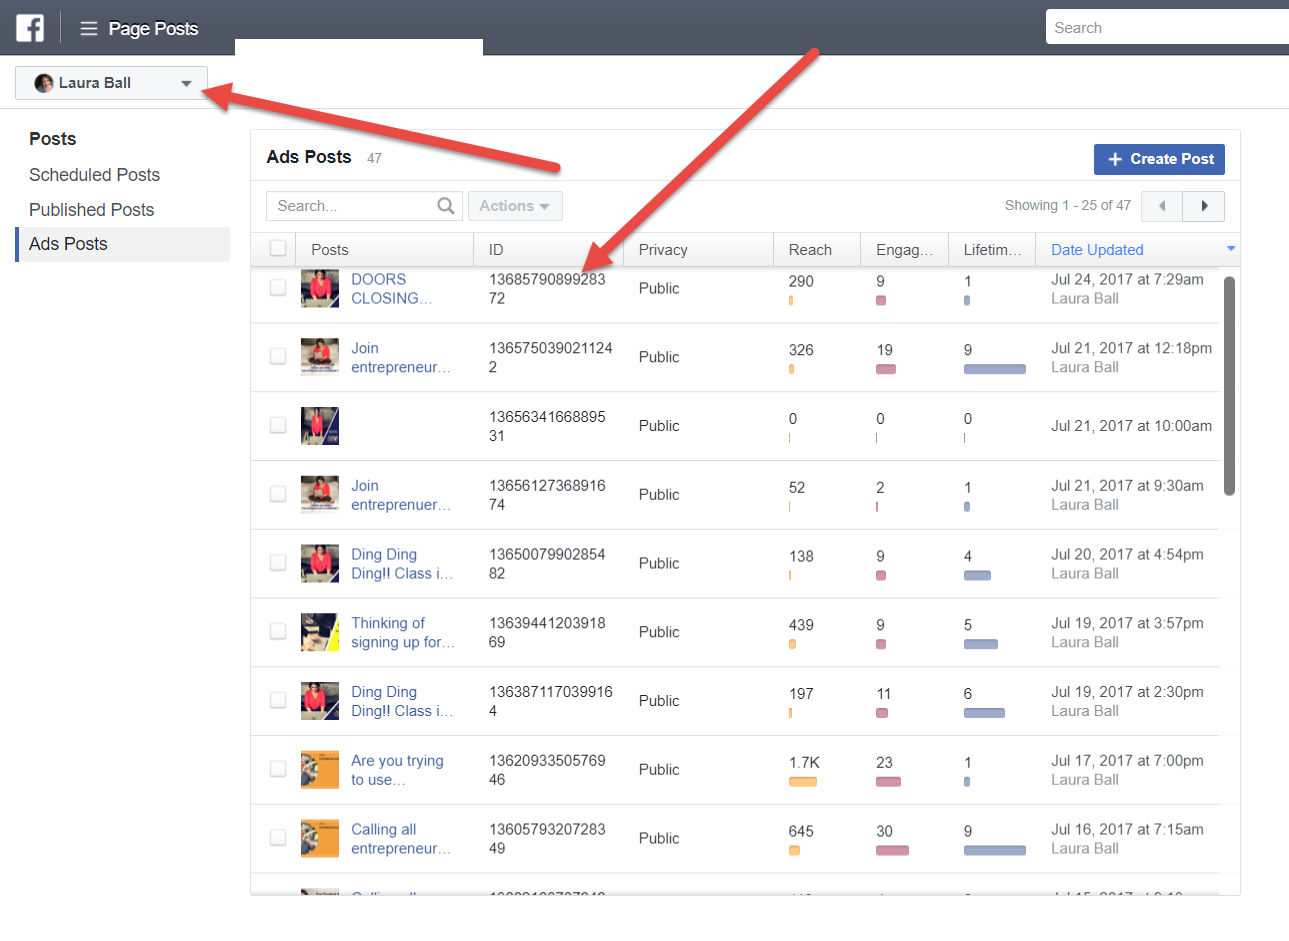Screen dimensions: 1289x941
Task: Click the DOORS CLOSING post thumbnail
Action: [x=320, y=288]
